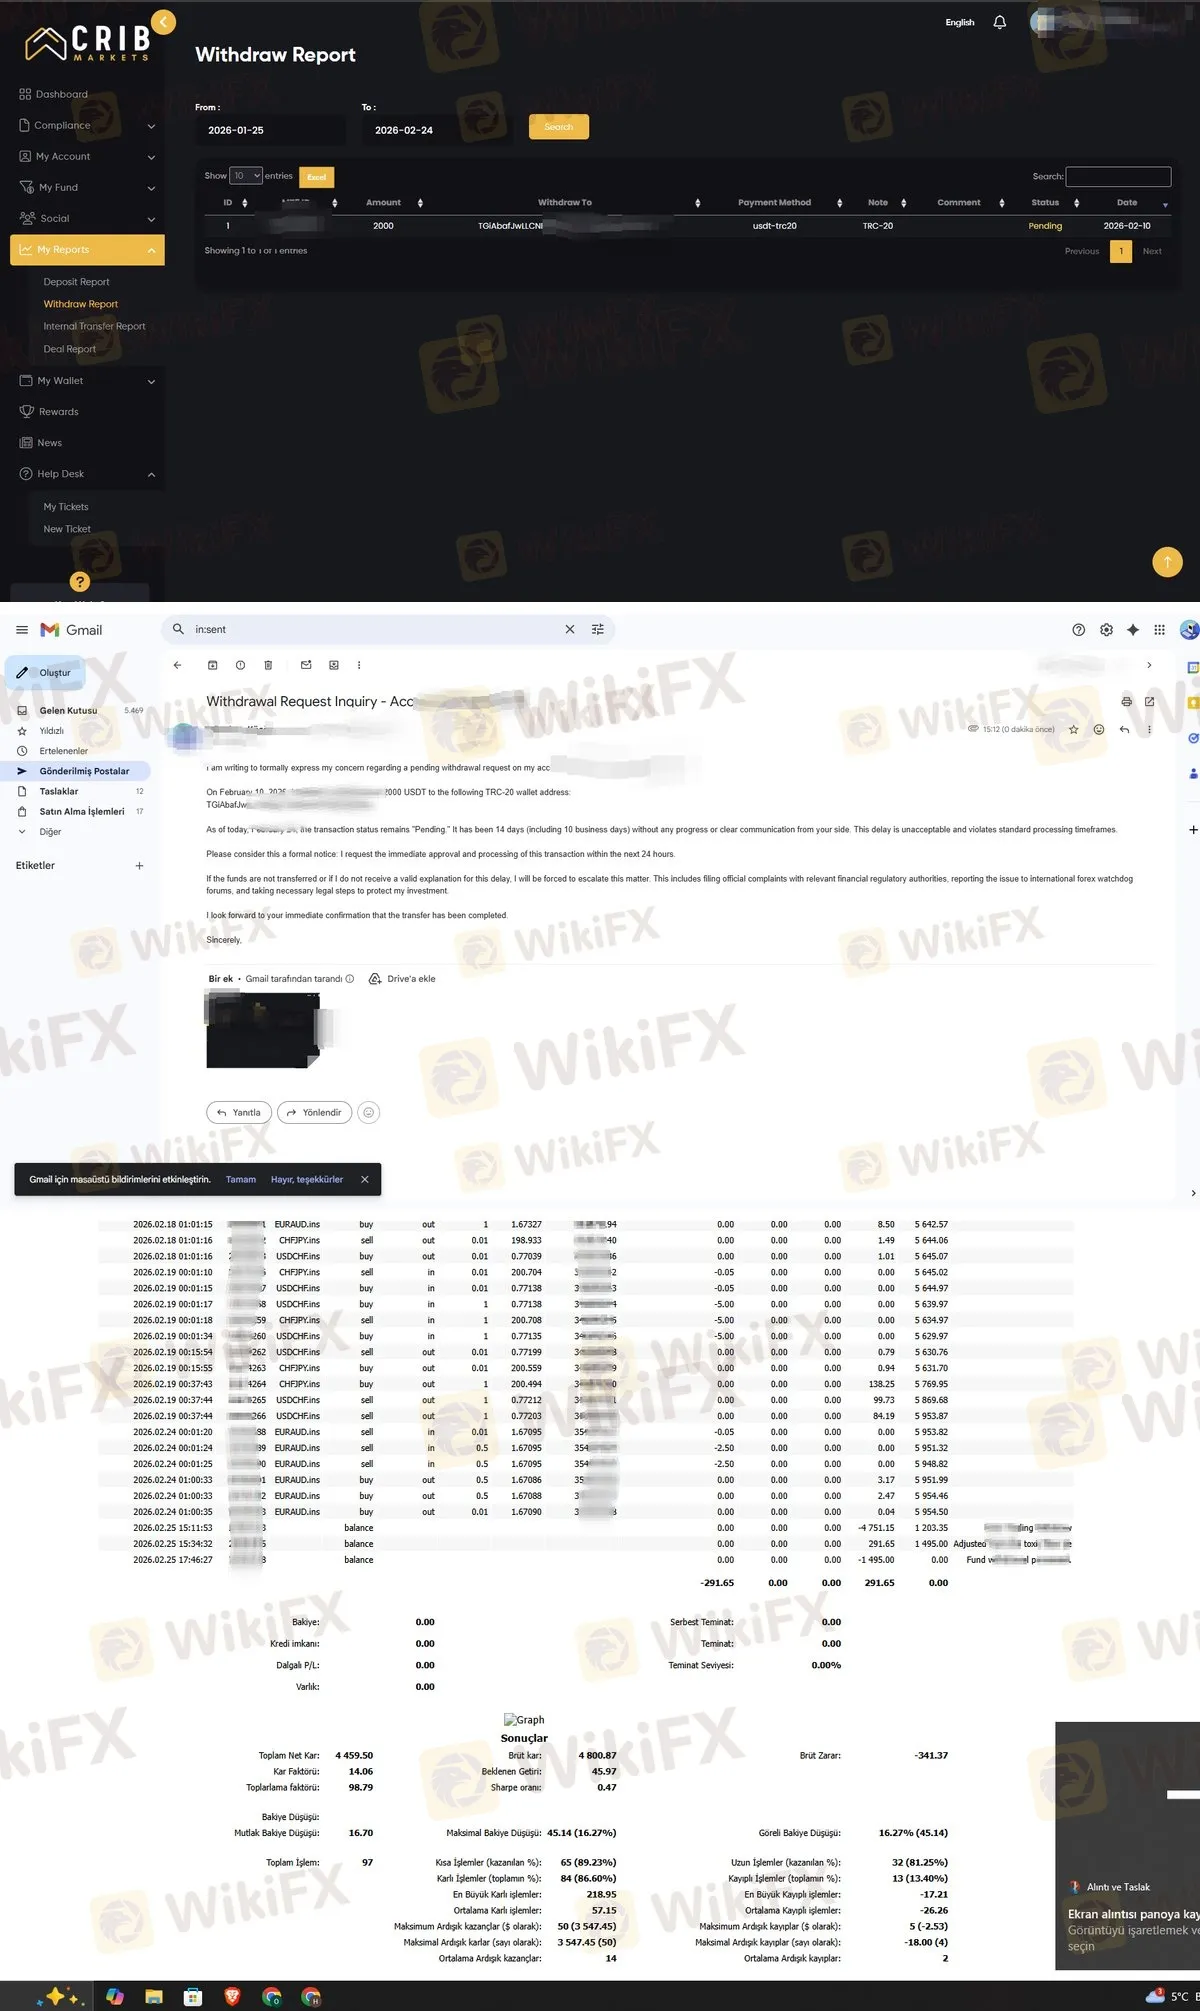Expand the Compliance menu chevron
Viewport: 1200px width, 2011px height.
coord(151,126)
